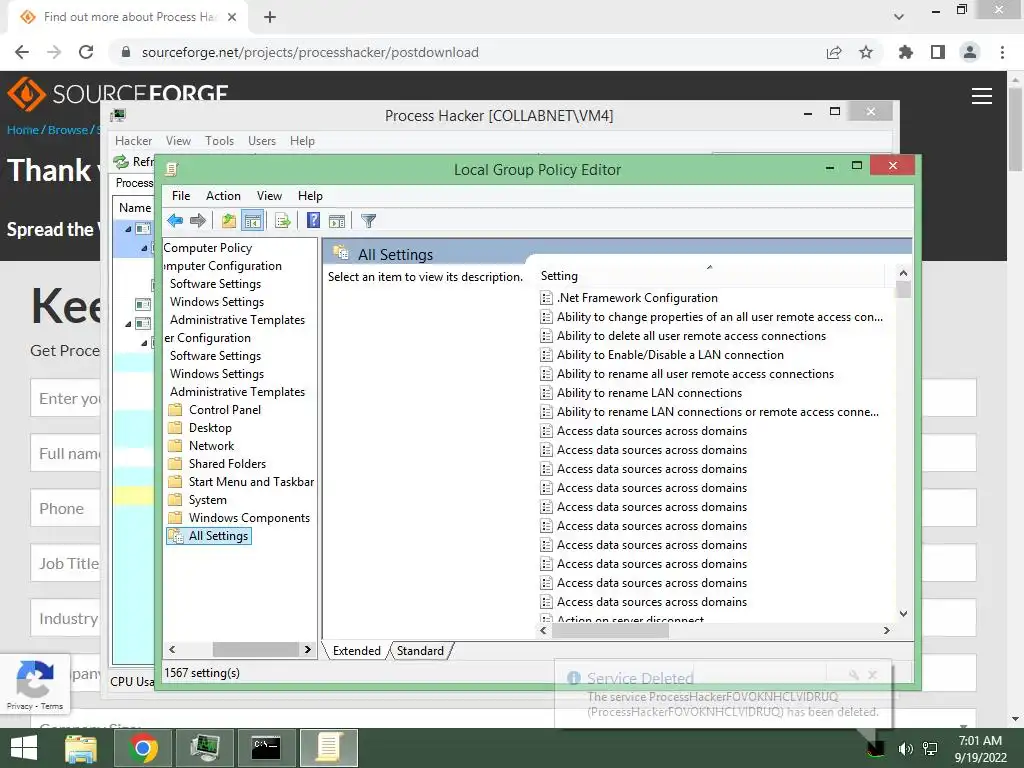The image size is (1024, 768).
Task: Open File Explorer from taskbar
Action: point(81,748)
